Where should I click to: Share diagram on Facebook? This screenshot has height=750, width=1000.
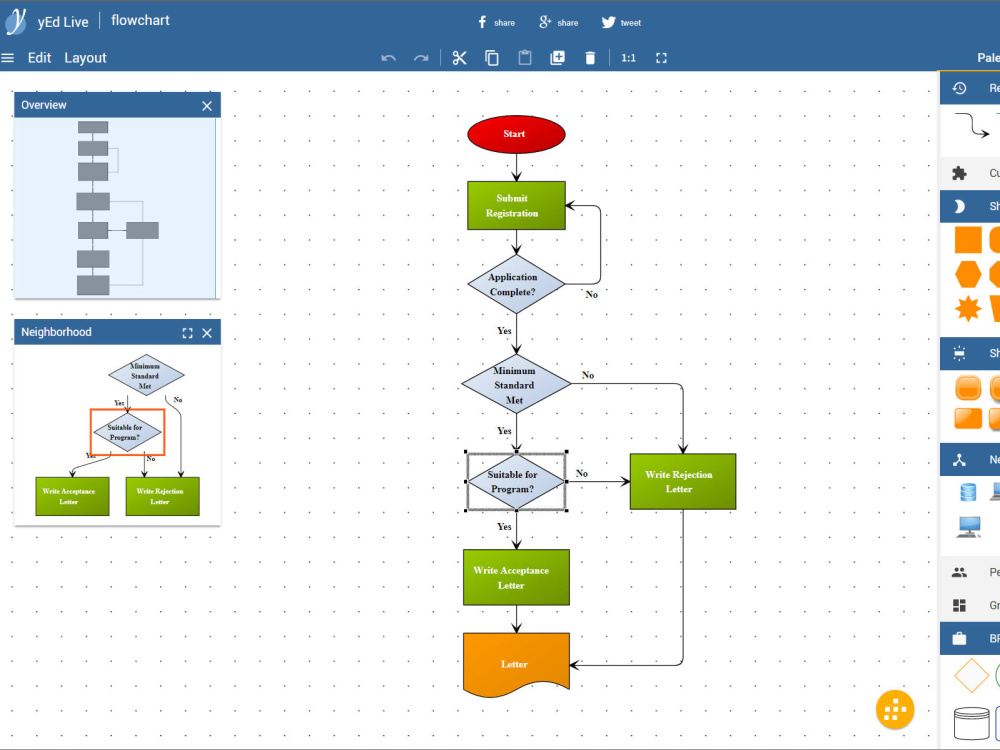pyautogui.click(x=496, y=22)
